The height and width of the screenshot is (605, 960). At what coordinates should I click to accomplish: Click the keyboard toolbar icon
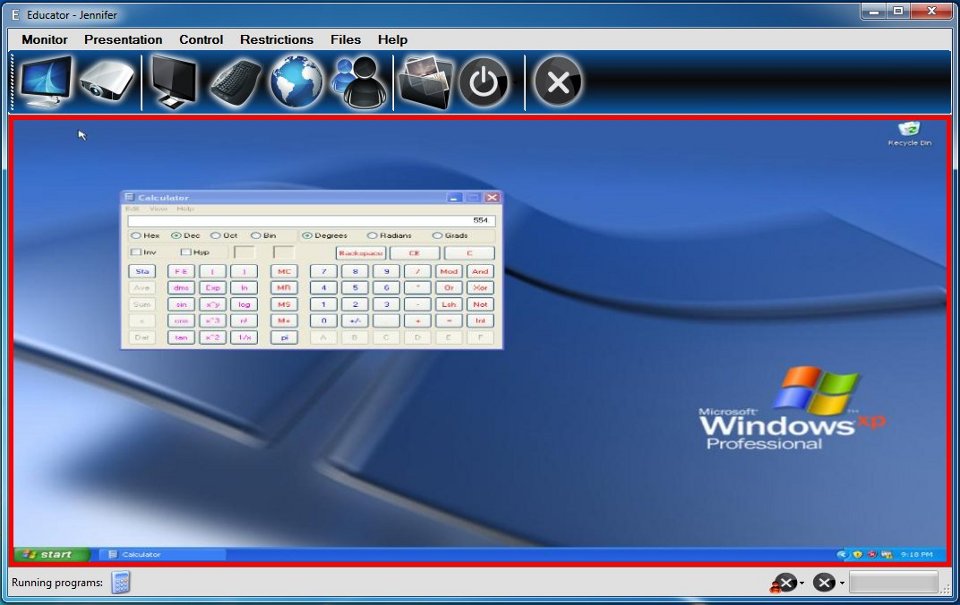coord(236,83)
